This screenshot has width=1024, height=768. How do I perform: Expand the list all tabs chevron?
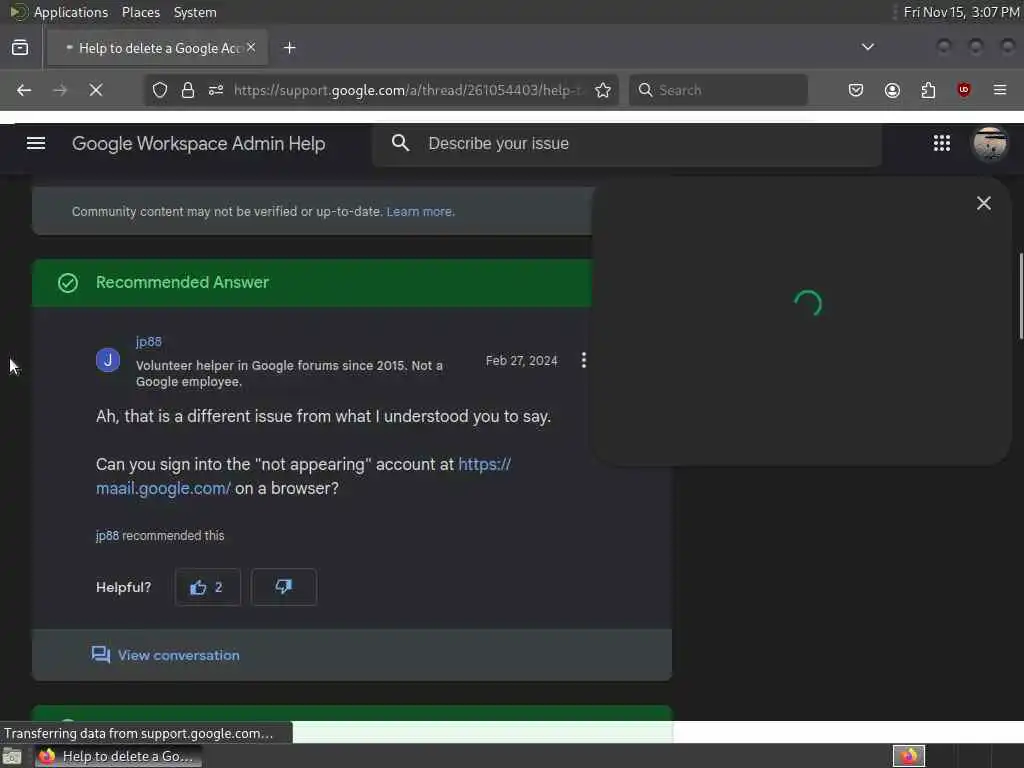[867, 47]
